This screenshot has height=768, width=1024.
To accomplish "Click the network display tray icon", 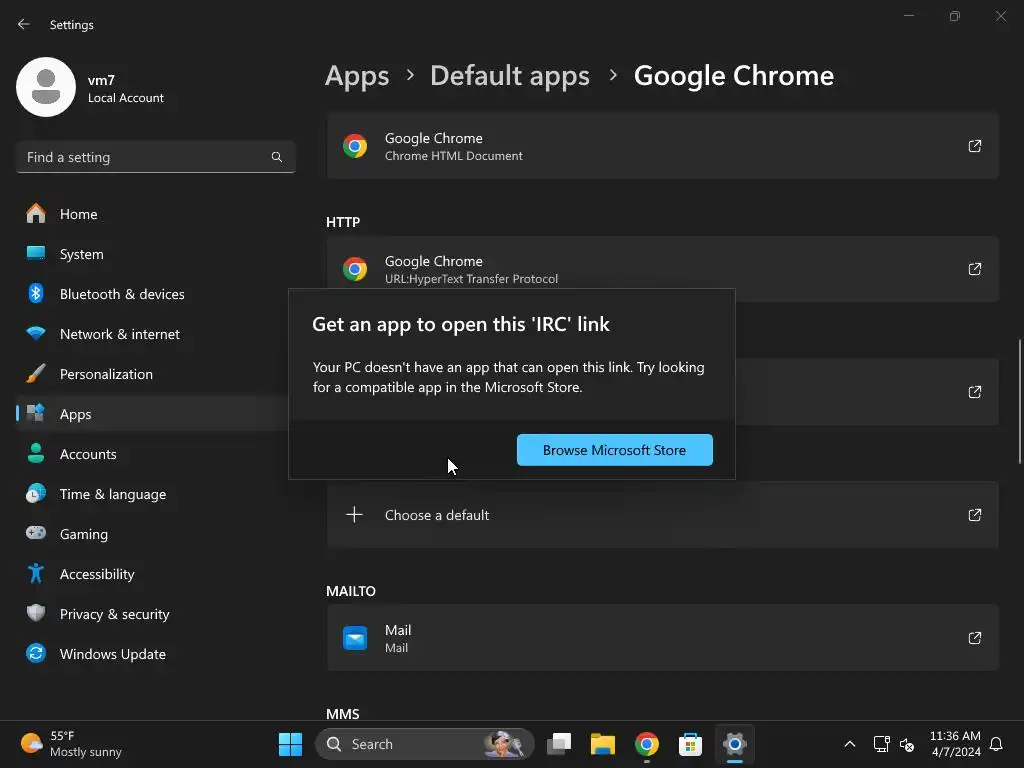I will click(882, 744).
